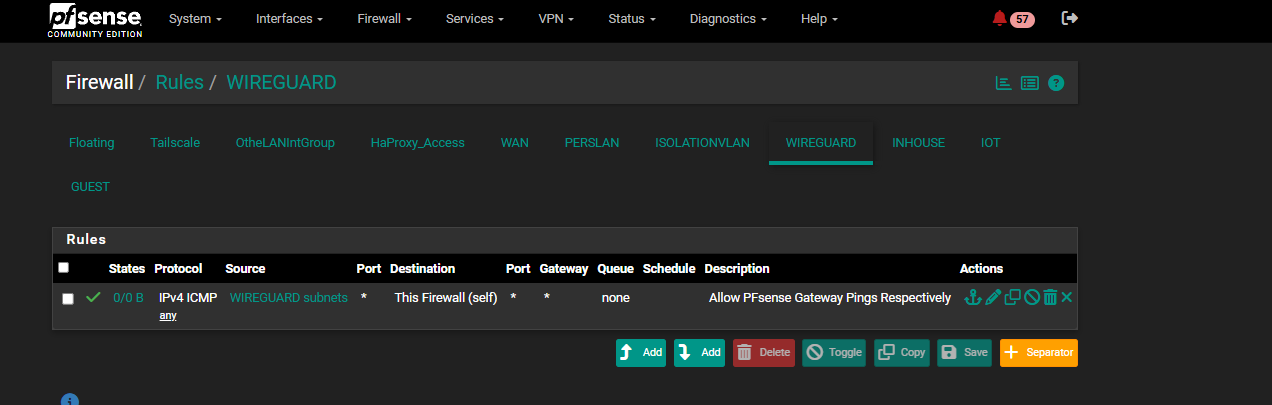
Task: Switch to the INHOUSE tab
Action: [x=919, y=143]
